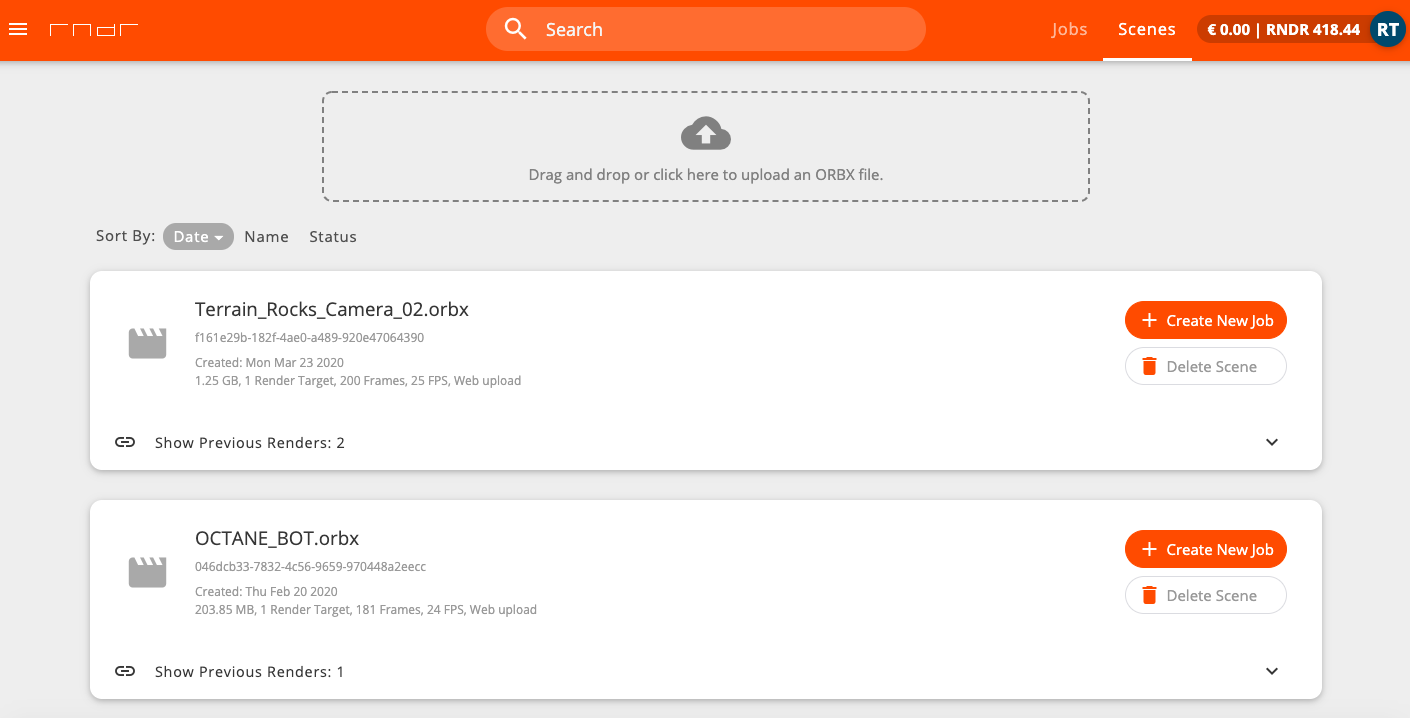
Task: Create new job for Terrain_Rocks_Camera_02
Action: point(1205,321)
